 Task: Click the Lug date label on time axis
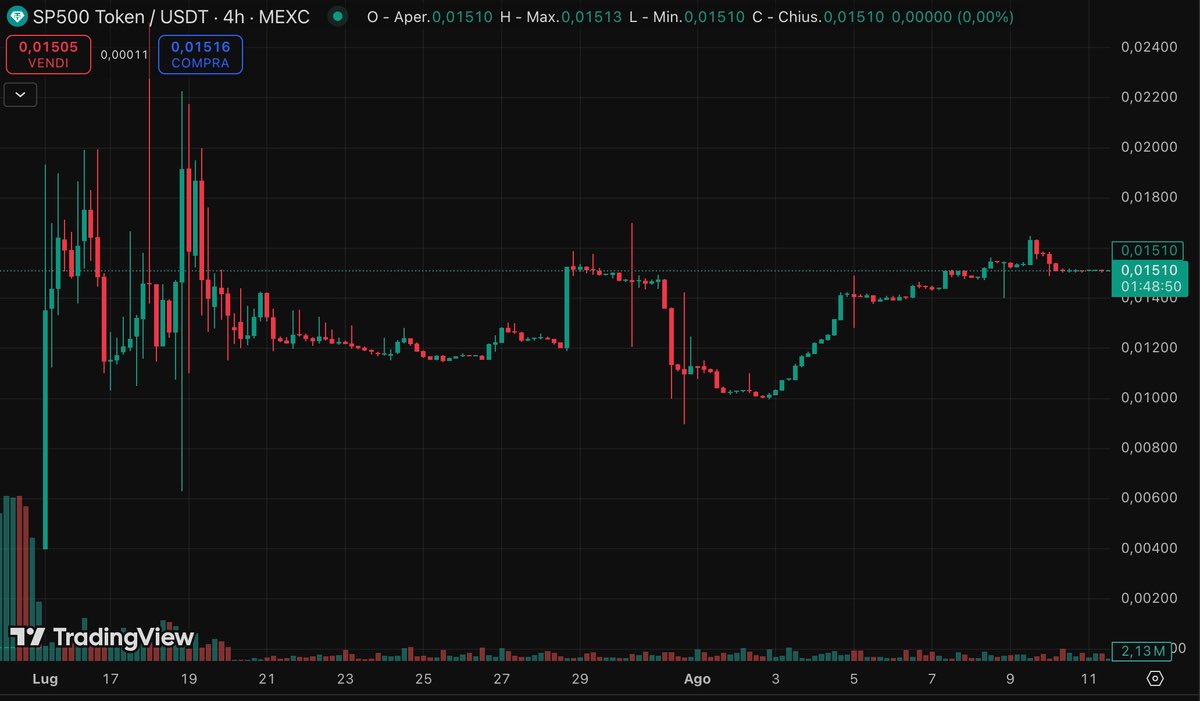point(44,680)
